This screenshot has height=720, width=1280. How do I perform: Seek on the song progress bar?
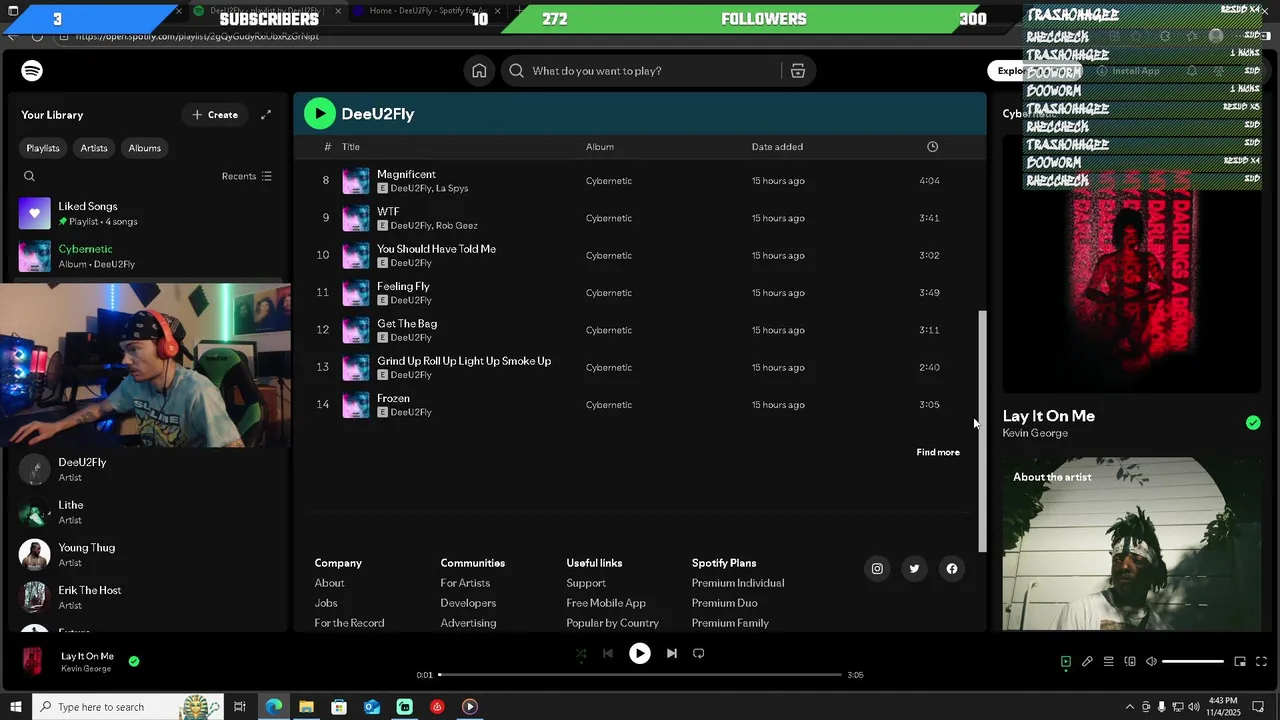[x=640, y=675]
